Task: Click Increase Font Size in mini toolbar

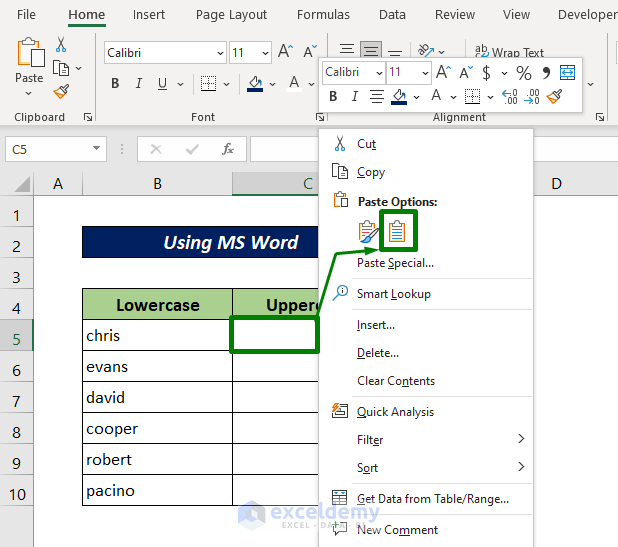Action: (x=443, y=72)
